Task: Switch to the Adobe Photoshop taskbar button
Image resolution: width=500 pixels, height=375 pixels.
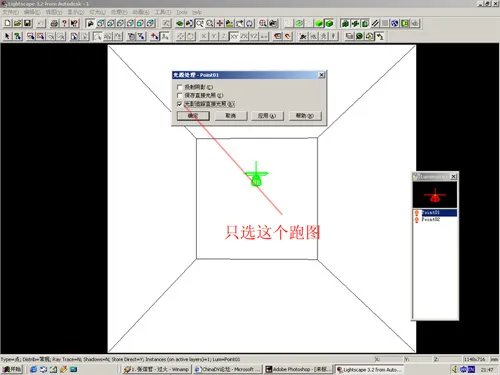Action: (299, 369)
